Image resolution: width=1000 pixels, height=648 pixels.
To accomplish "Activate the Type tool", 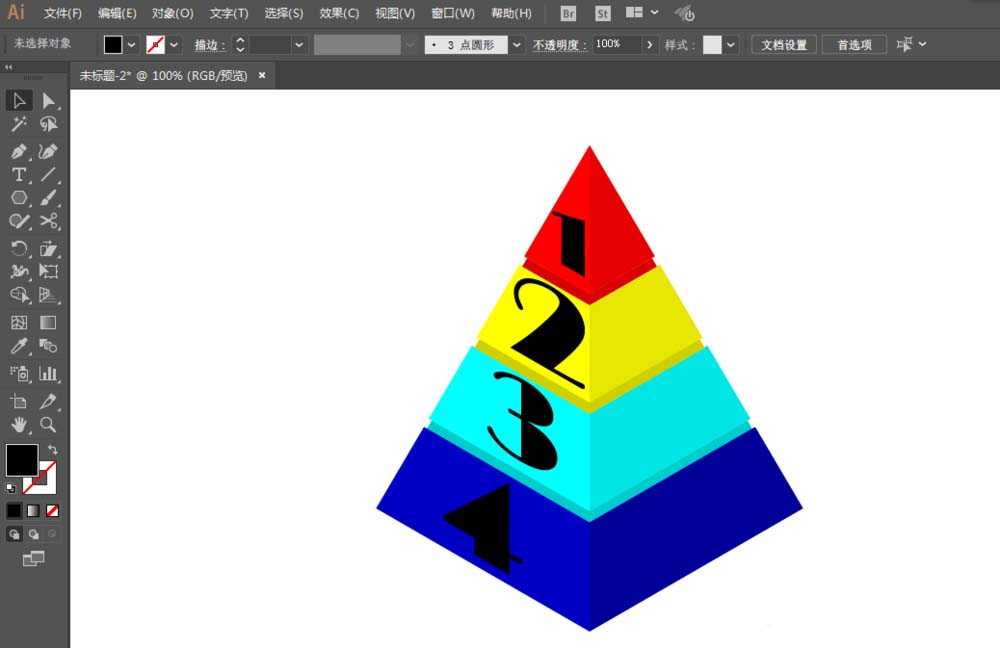I will tap(18, 175).
